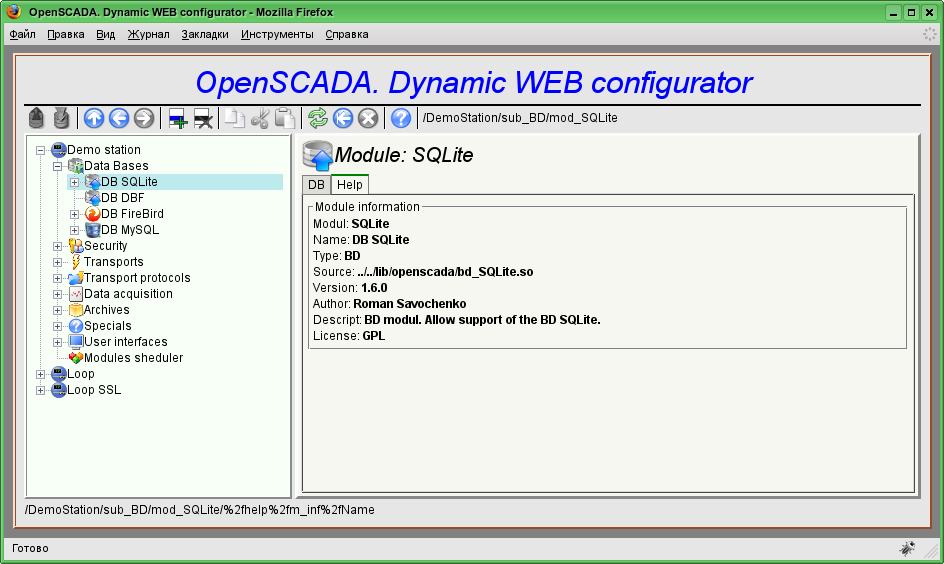Click the Delete item icon with black cross
The image size is (944, 564).
[x=203, y=119]
